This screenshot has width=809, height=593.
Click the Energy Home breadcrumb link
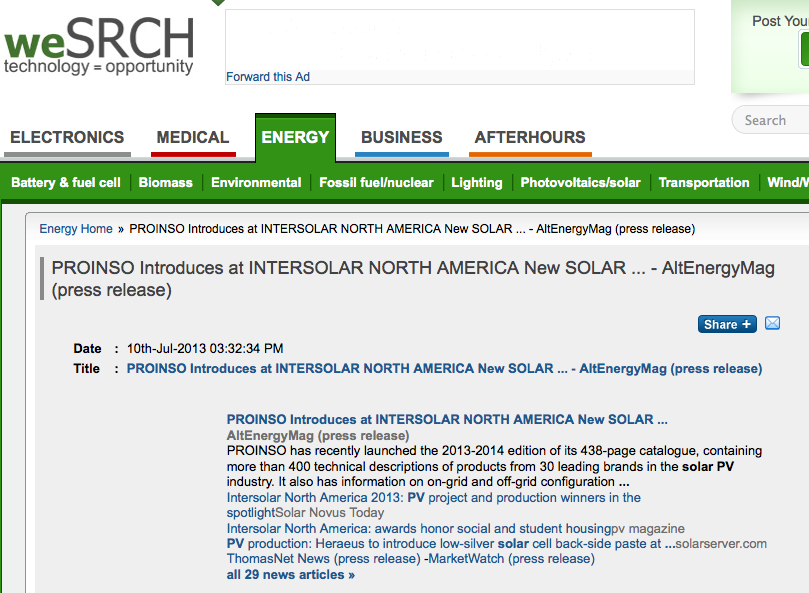(76, 229)
